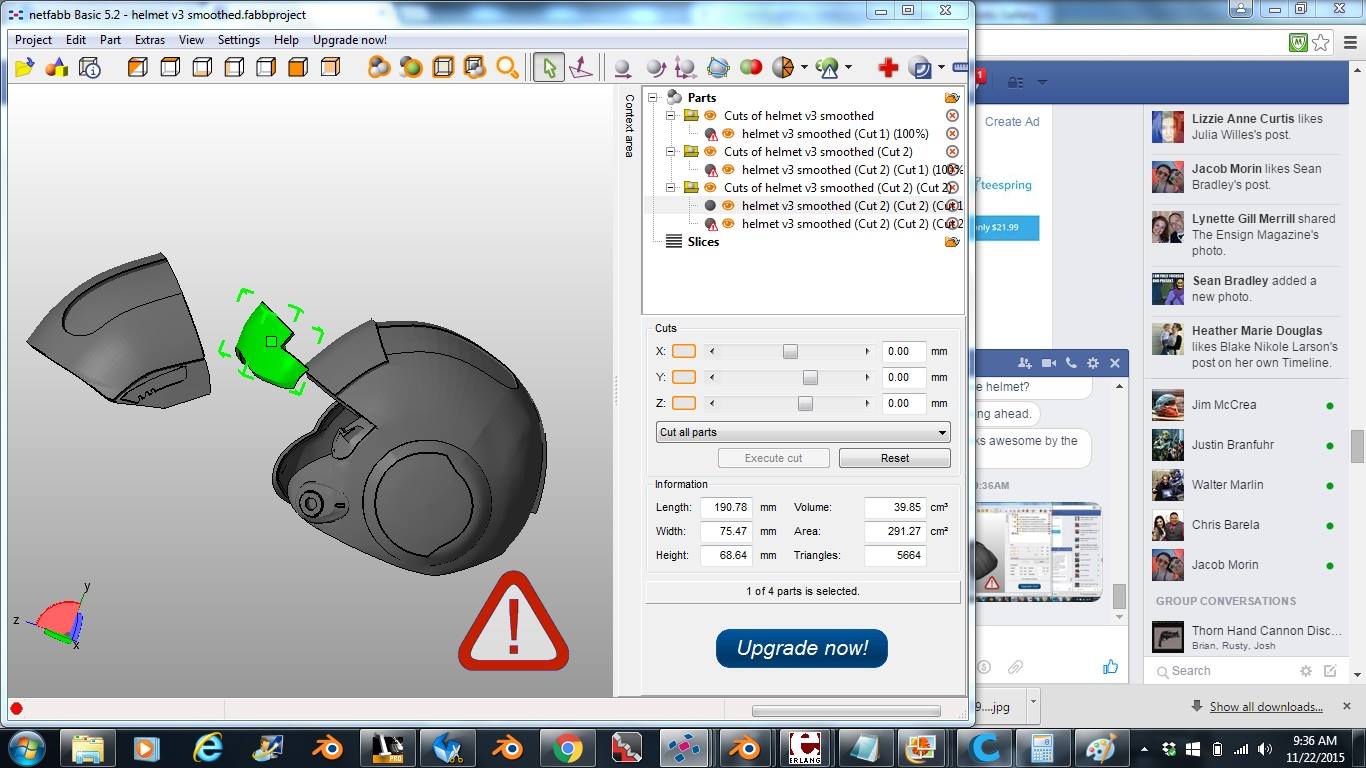Click the scale part icon
The height and width of the screenshot is (768, 1366).
686,68
